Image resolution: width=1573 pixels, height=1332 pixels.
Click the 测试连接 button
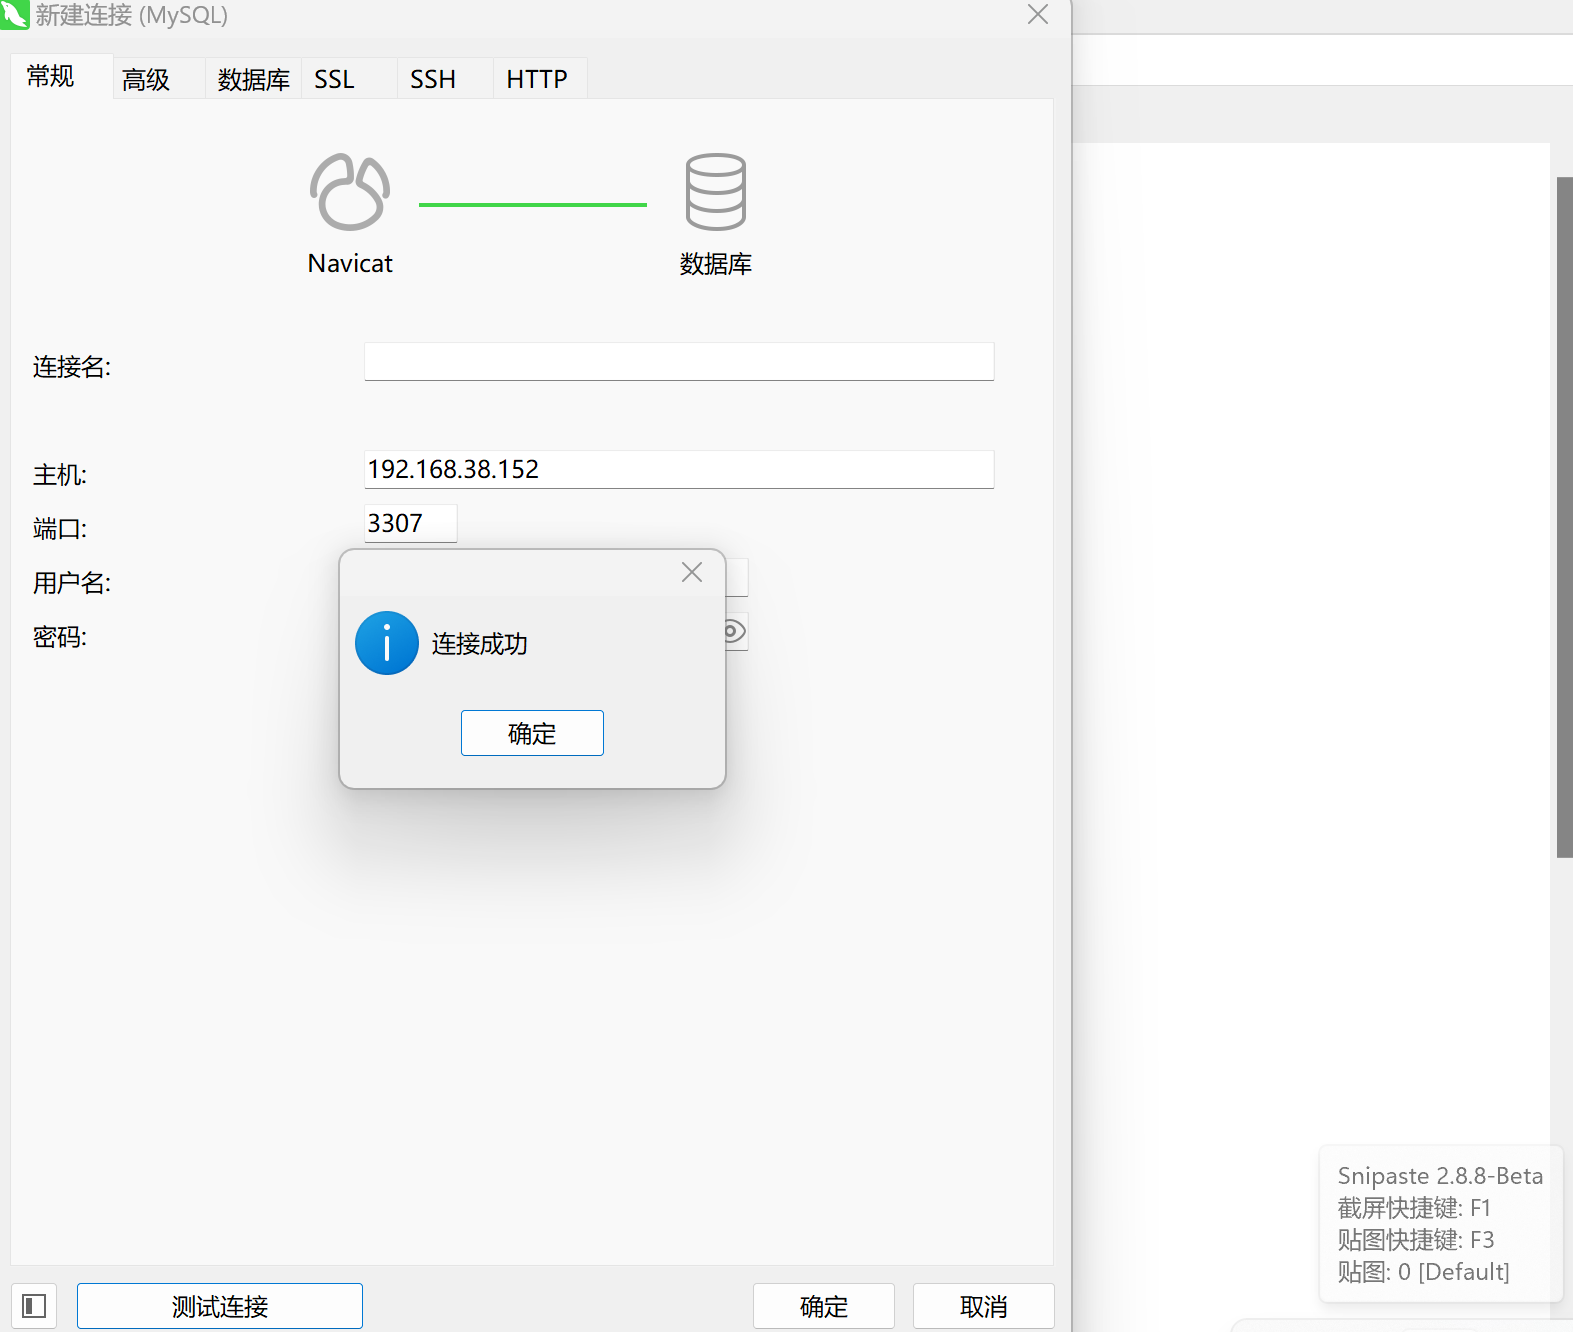pyautogui.click(x=220, y=1306)
